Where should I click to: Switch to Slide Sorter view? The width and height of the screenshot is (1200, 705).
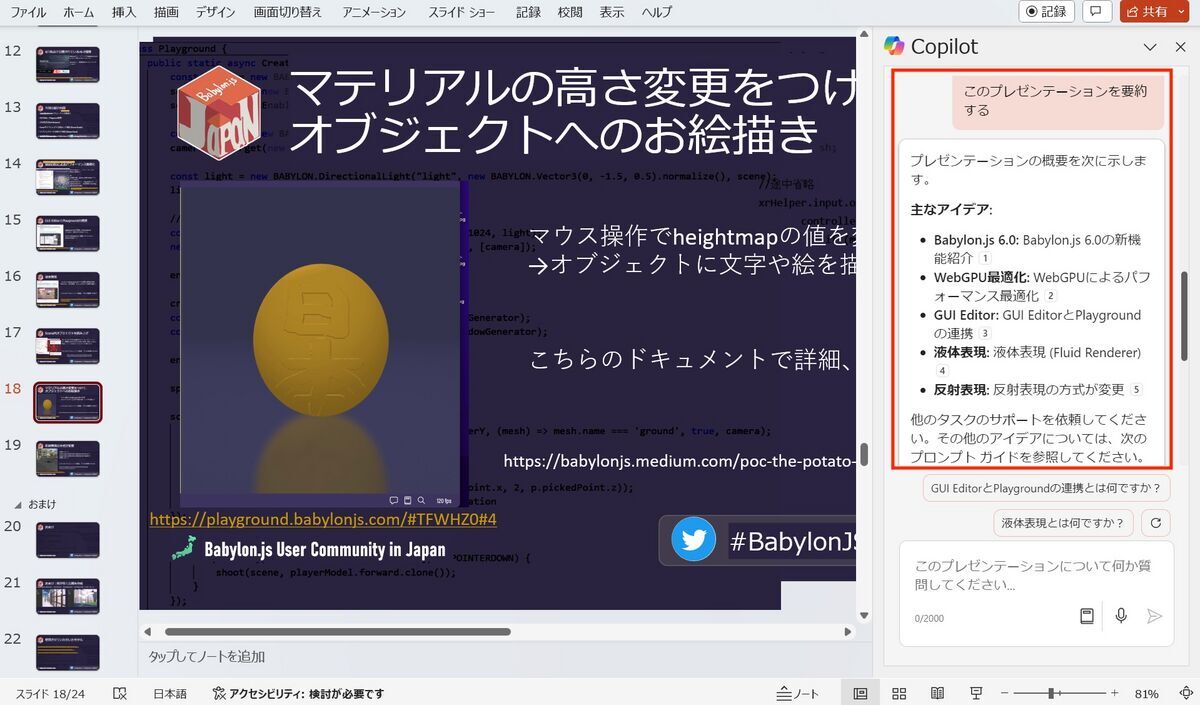(899, 693)
